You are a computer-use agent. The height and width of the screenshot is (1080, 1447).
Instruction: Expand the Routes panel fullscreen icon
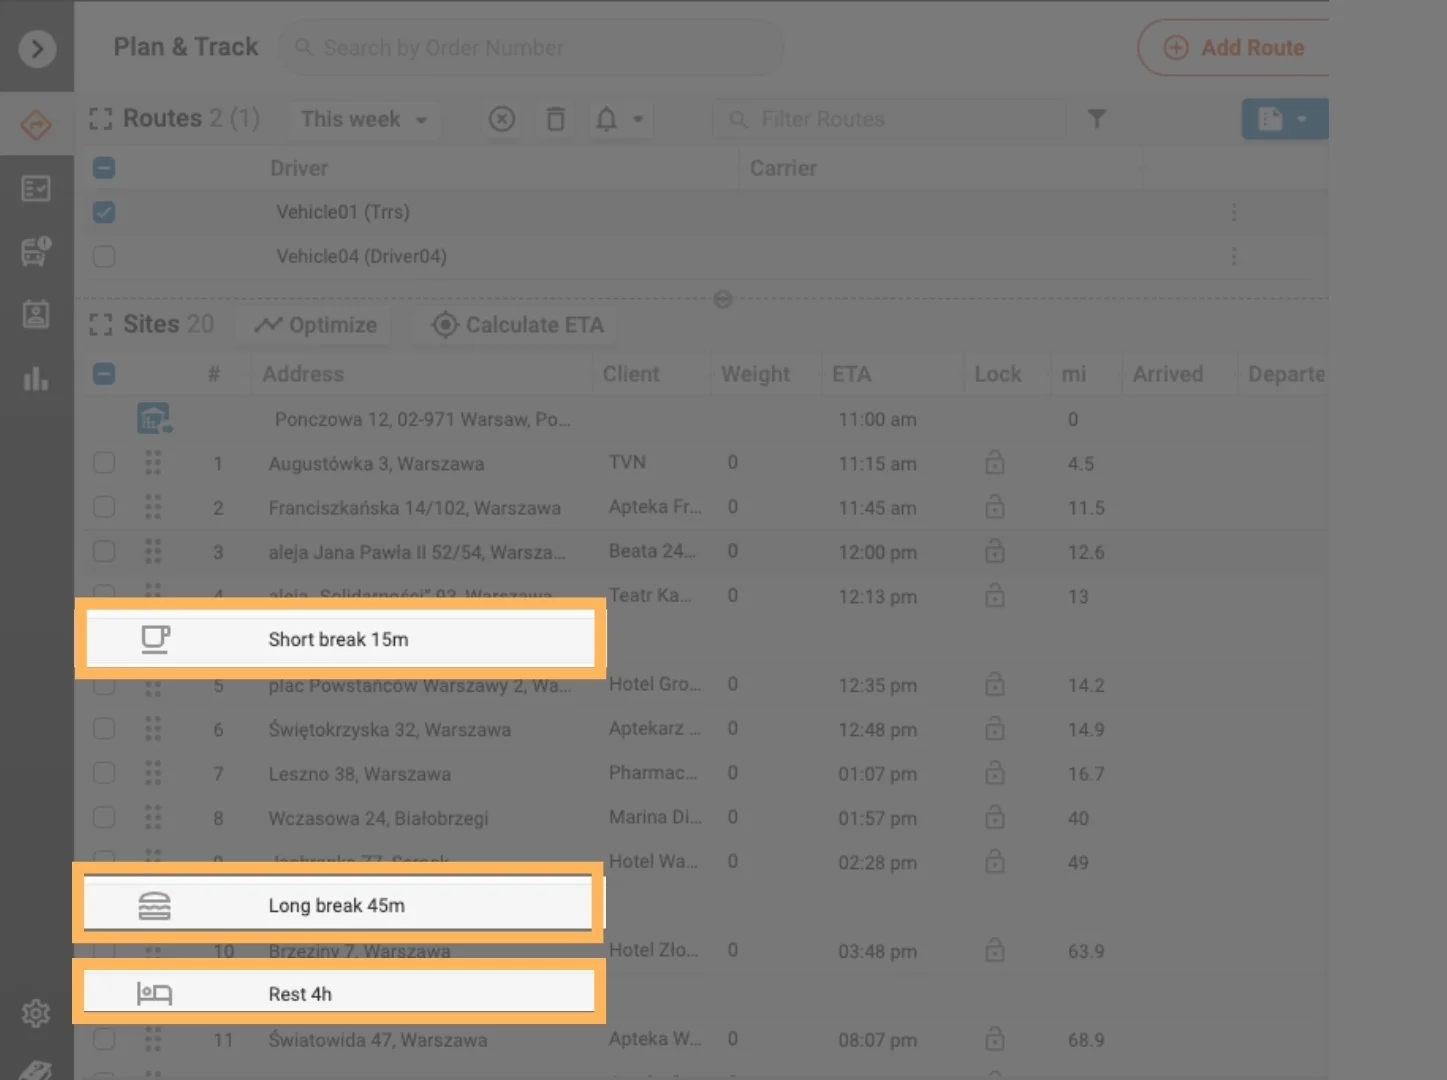[100, 119]
